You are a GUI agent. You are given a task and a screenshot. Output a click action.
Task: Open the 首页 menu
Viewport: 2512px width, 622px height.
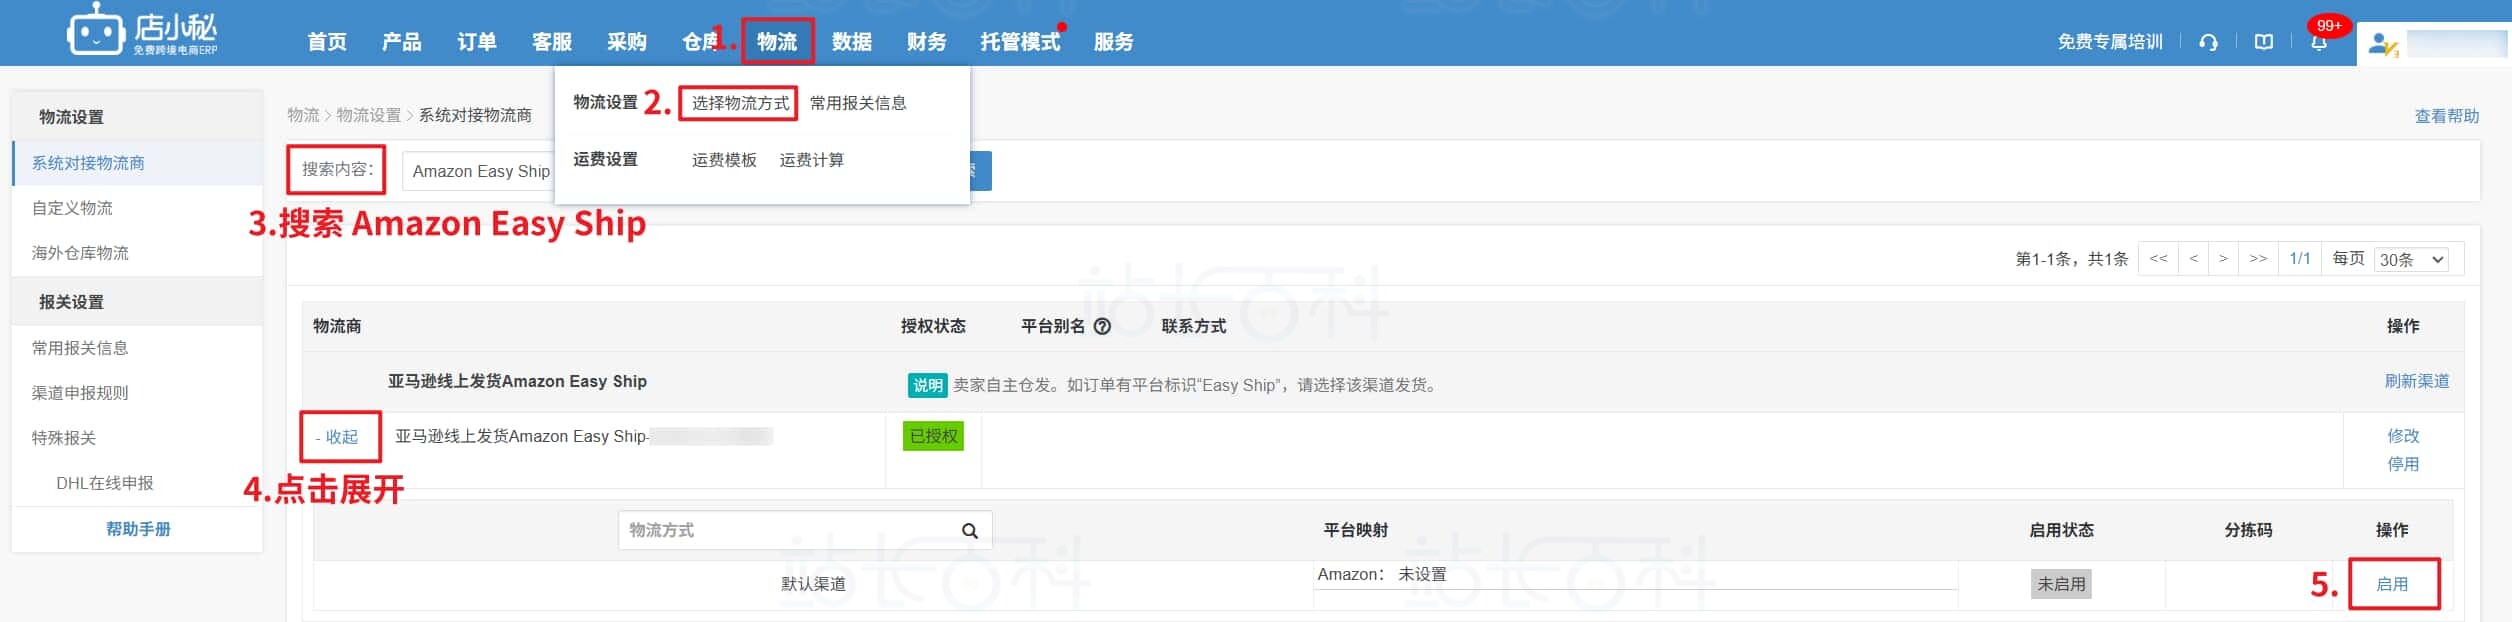[327, 42]
